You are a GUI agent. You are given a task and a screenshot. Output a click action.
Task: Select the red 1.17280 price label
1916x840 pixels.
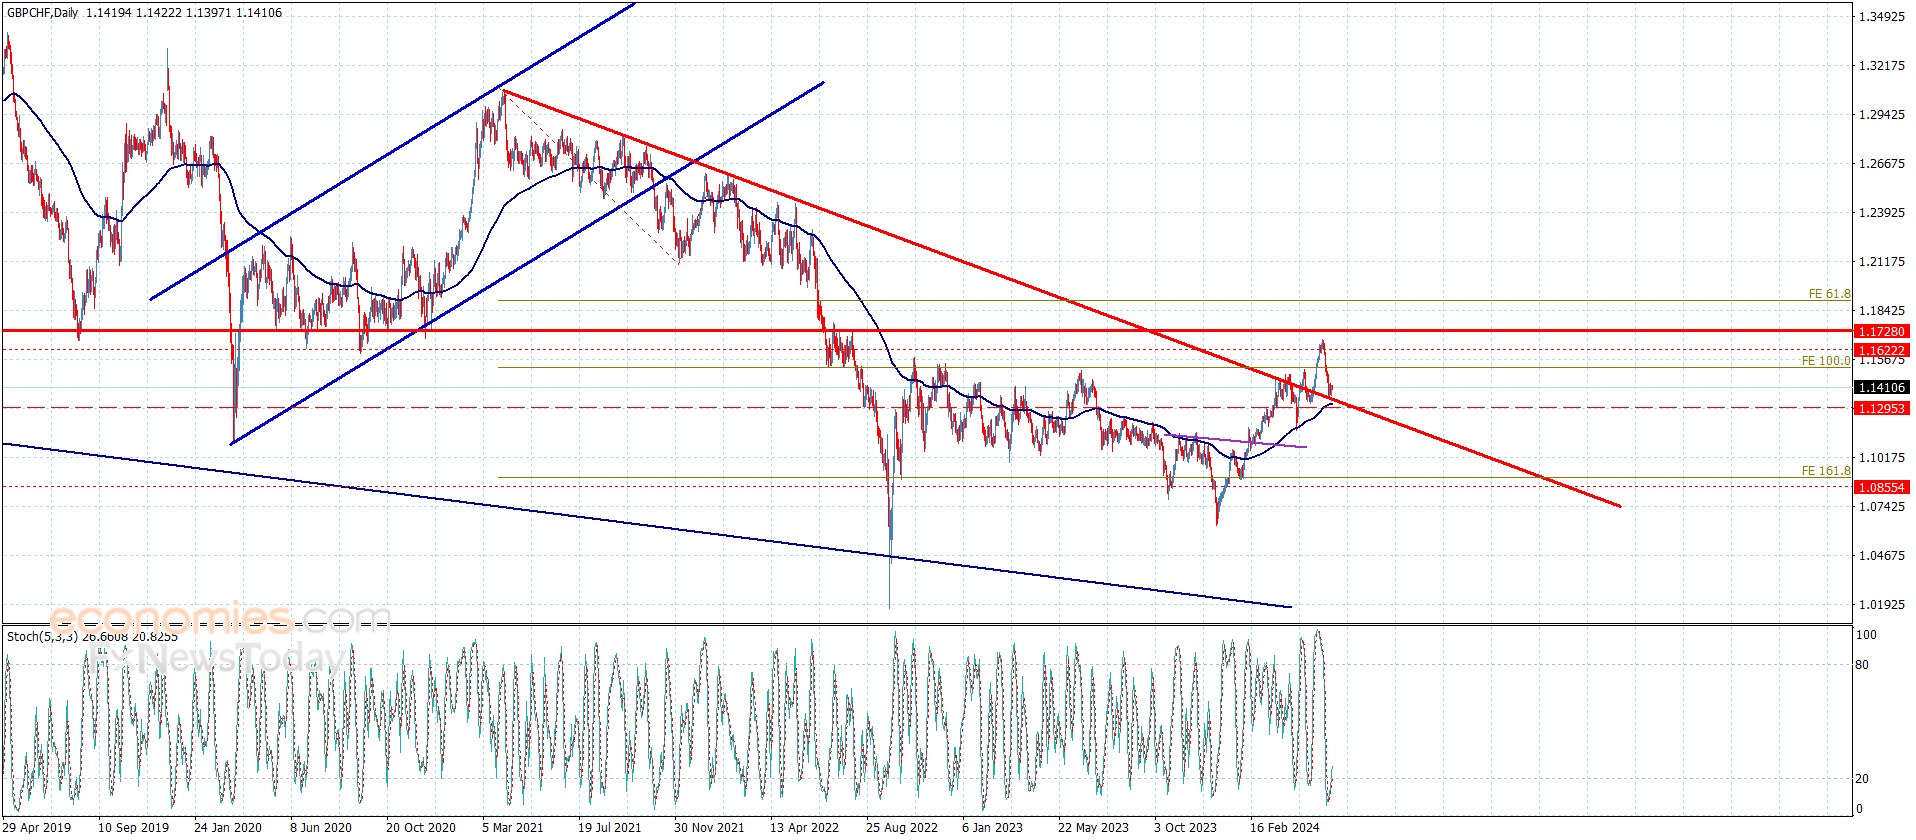tap(1881, 331)
